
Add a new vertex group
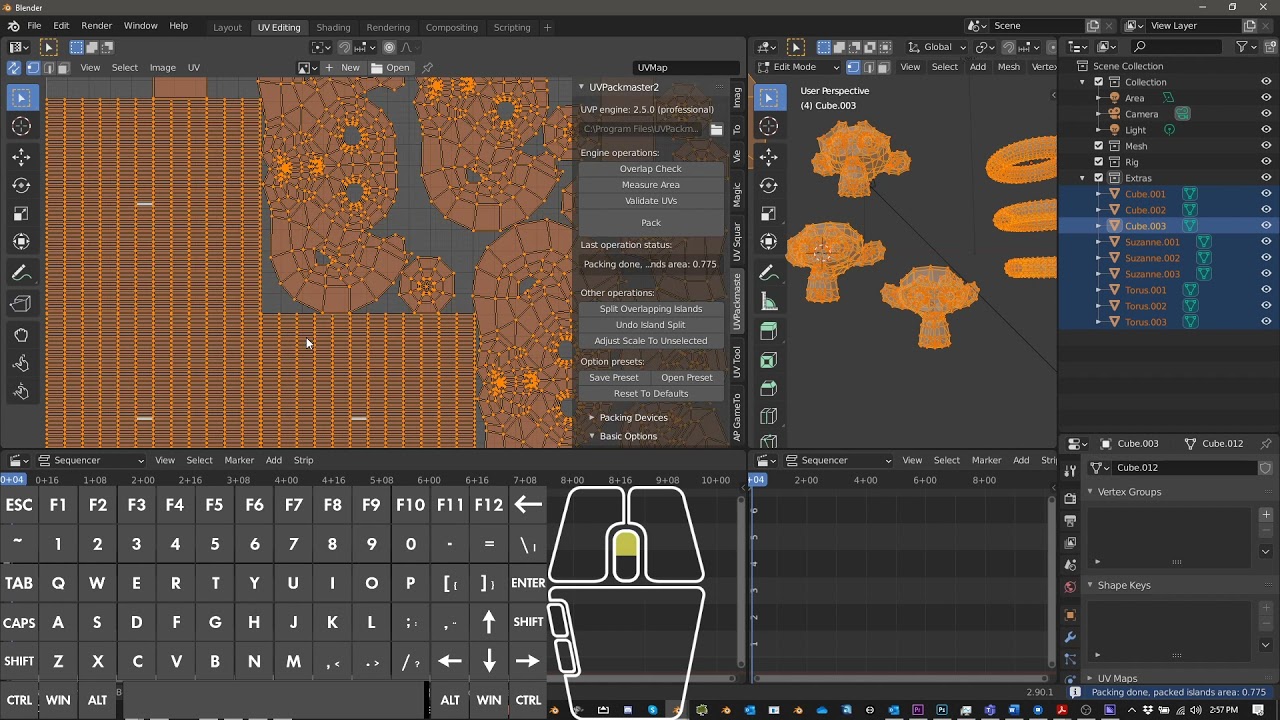[x=1265, y=515]
